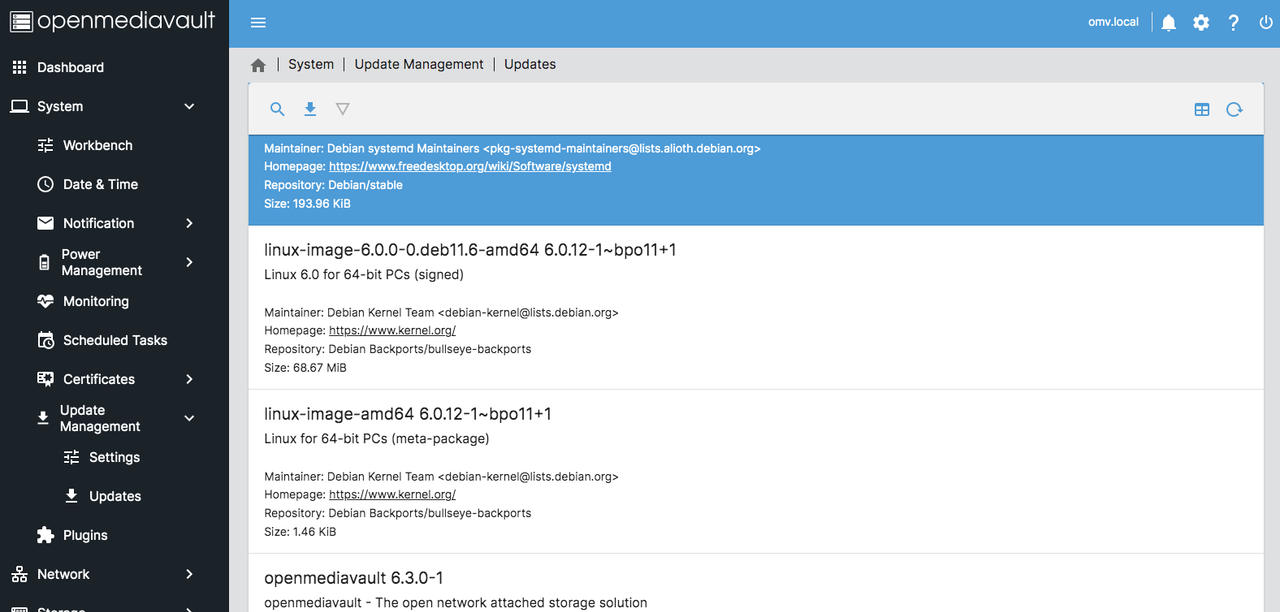The width and height of the screenshot is (1280, 612).
Task: Click the Power Management battery icon
Action: pyautogui.click(x=44, y=262)
